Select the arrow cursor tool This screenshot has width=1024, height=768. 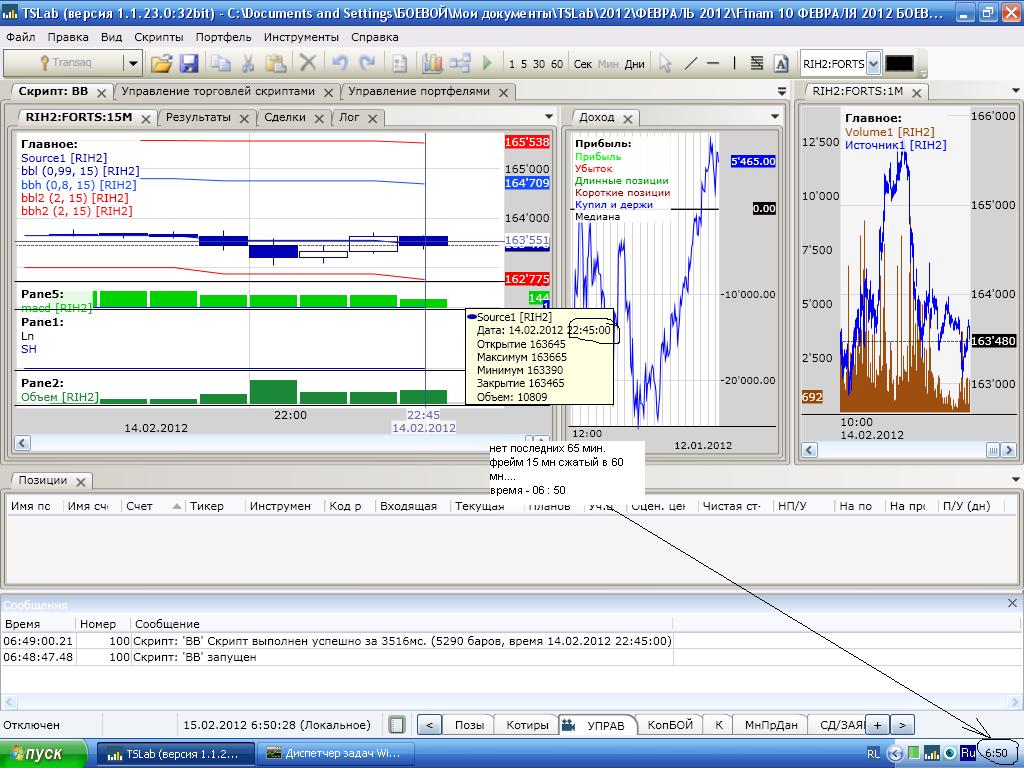(665, 63)
